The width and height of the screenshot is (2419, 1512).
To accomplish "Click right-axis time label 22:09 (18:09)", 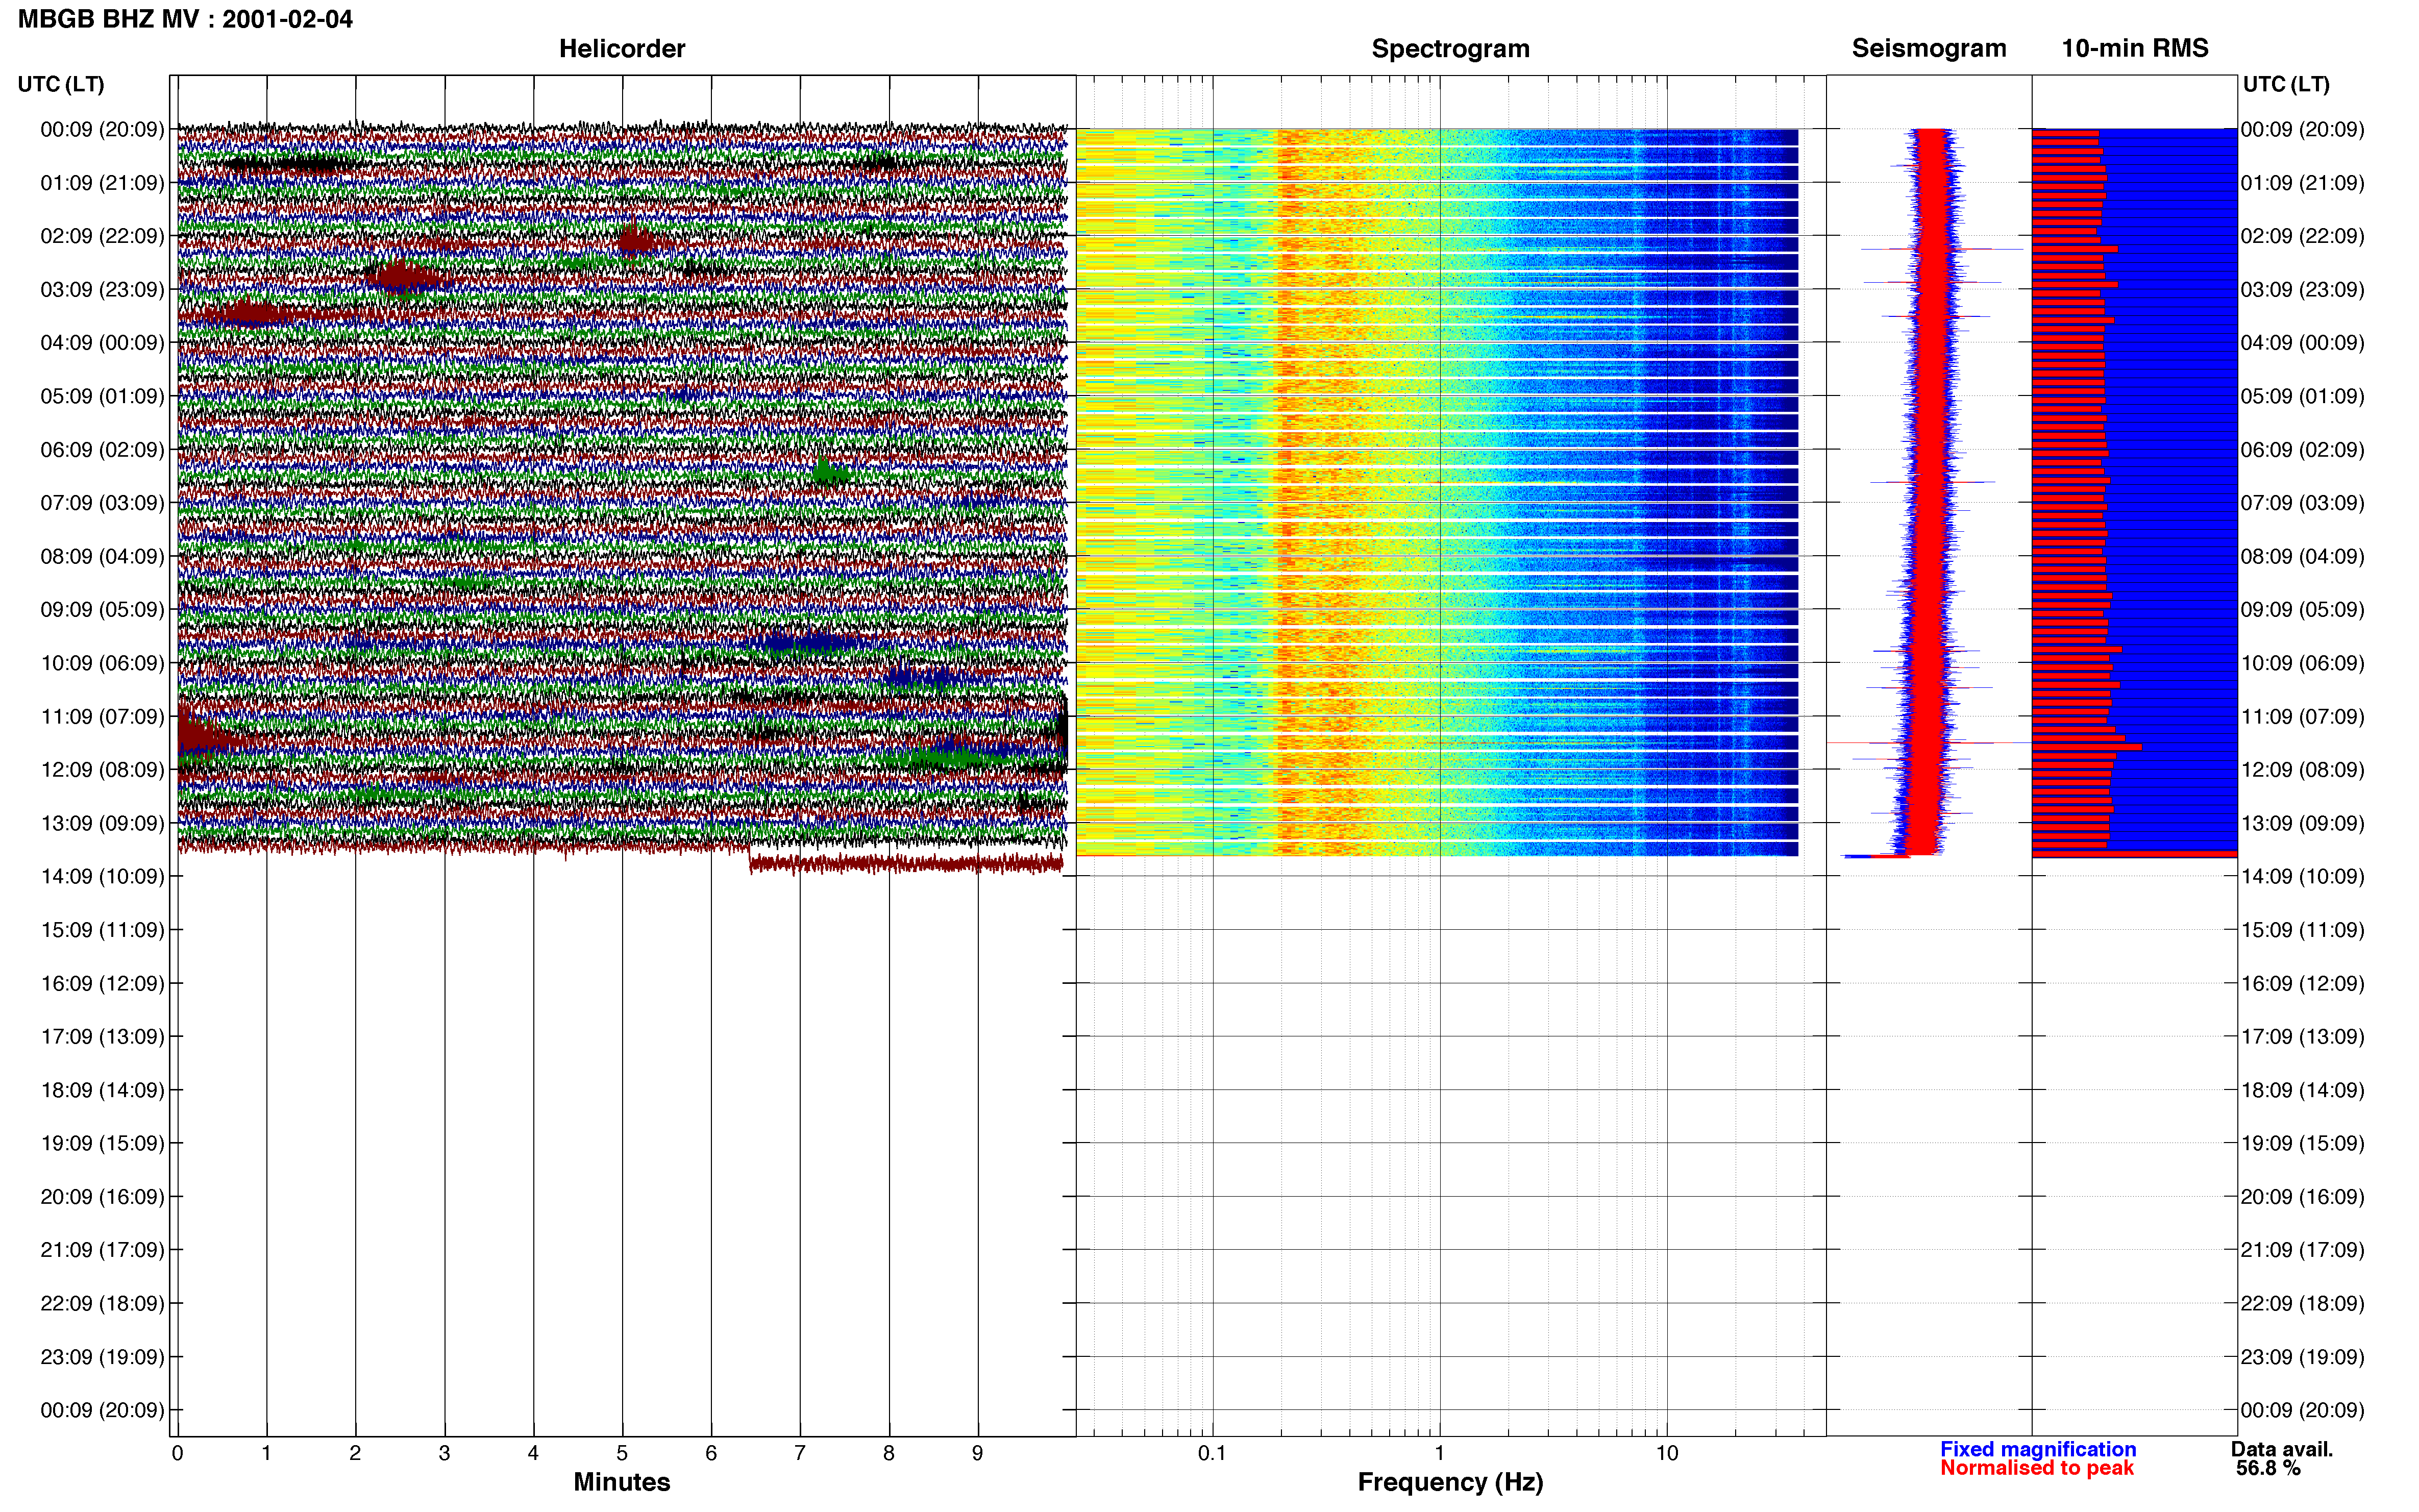I will coord(2302,1304).
